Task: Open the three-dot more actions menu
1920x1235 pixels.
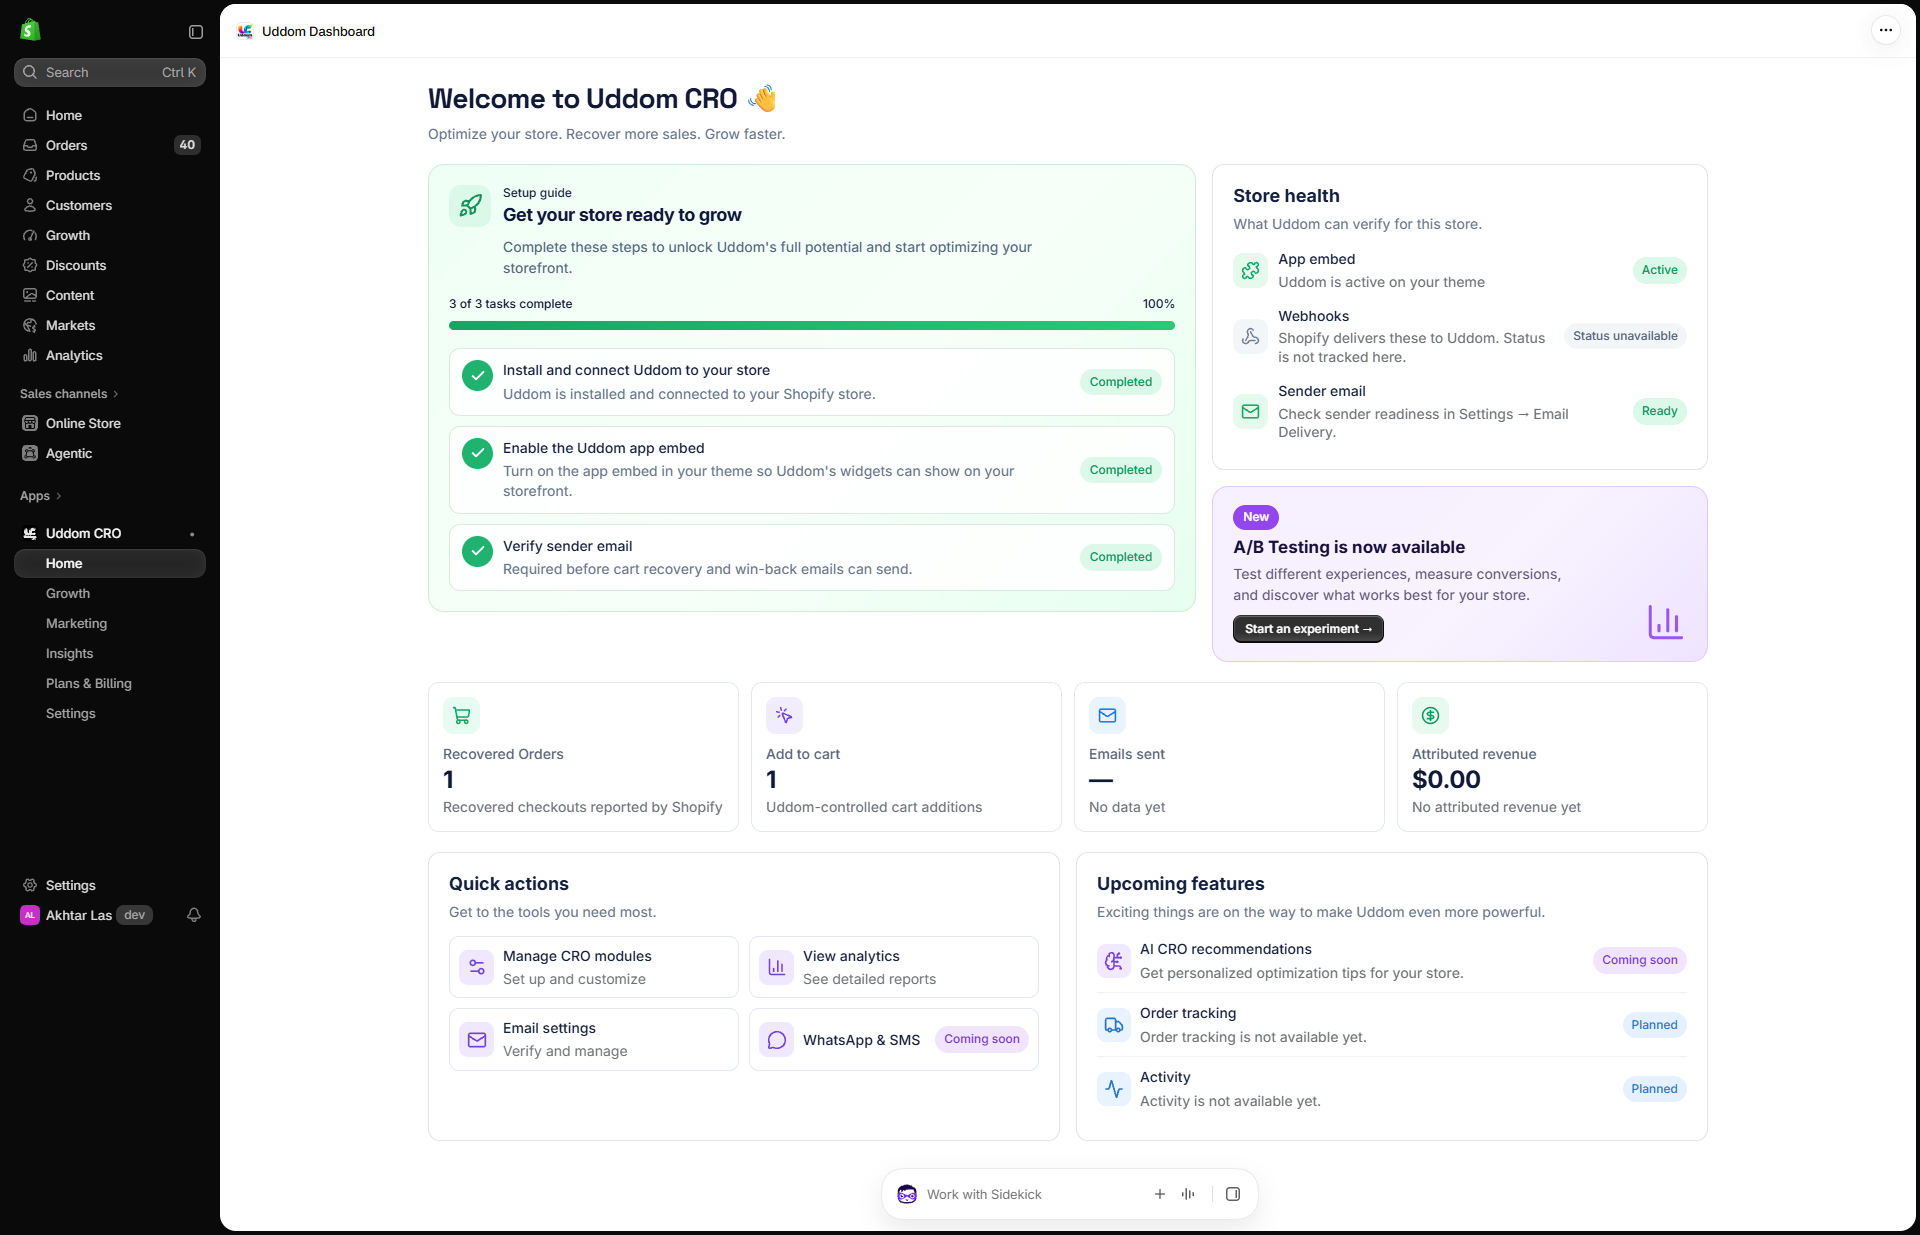Action: (1885, 30)
